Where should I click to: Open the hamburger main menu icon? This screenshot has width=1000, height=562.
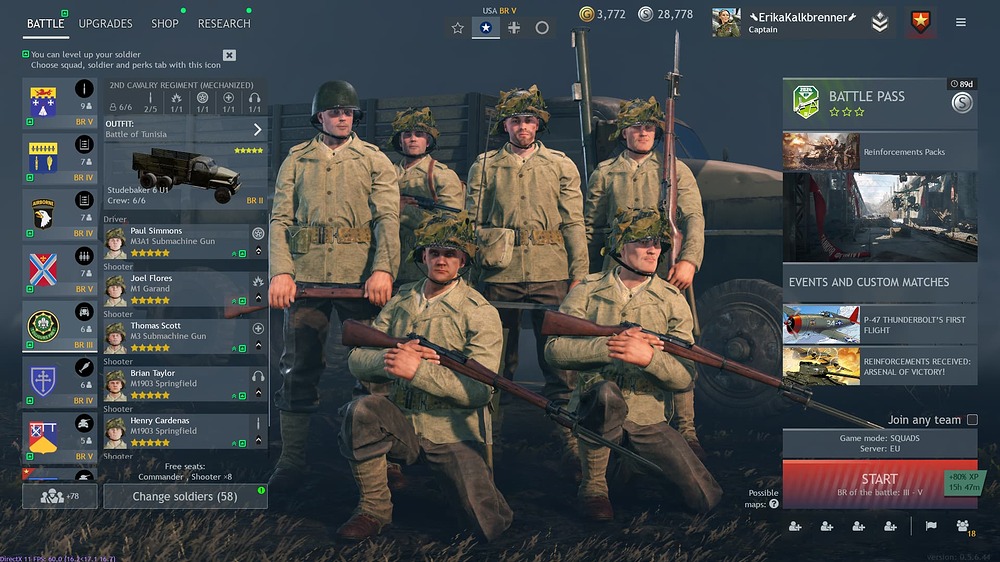click(960, 22)
